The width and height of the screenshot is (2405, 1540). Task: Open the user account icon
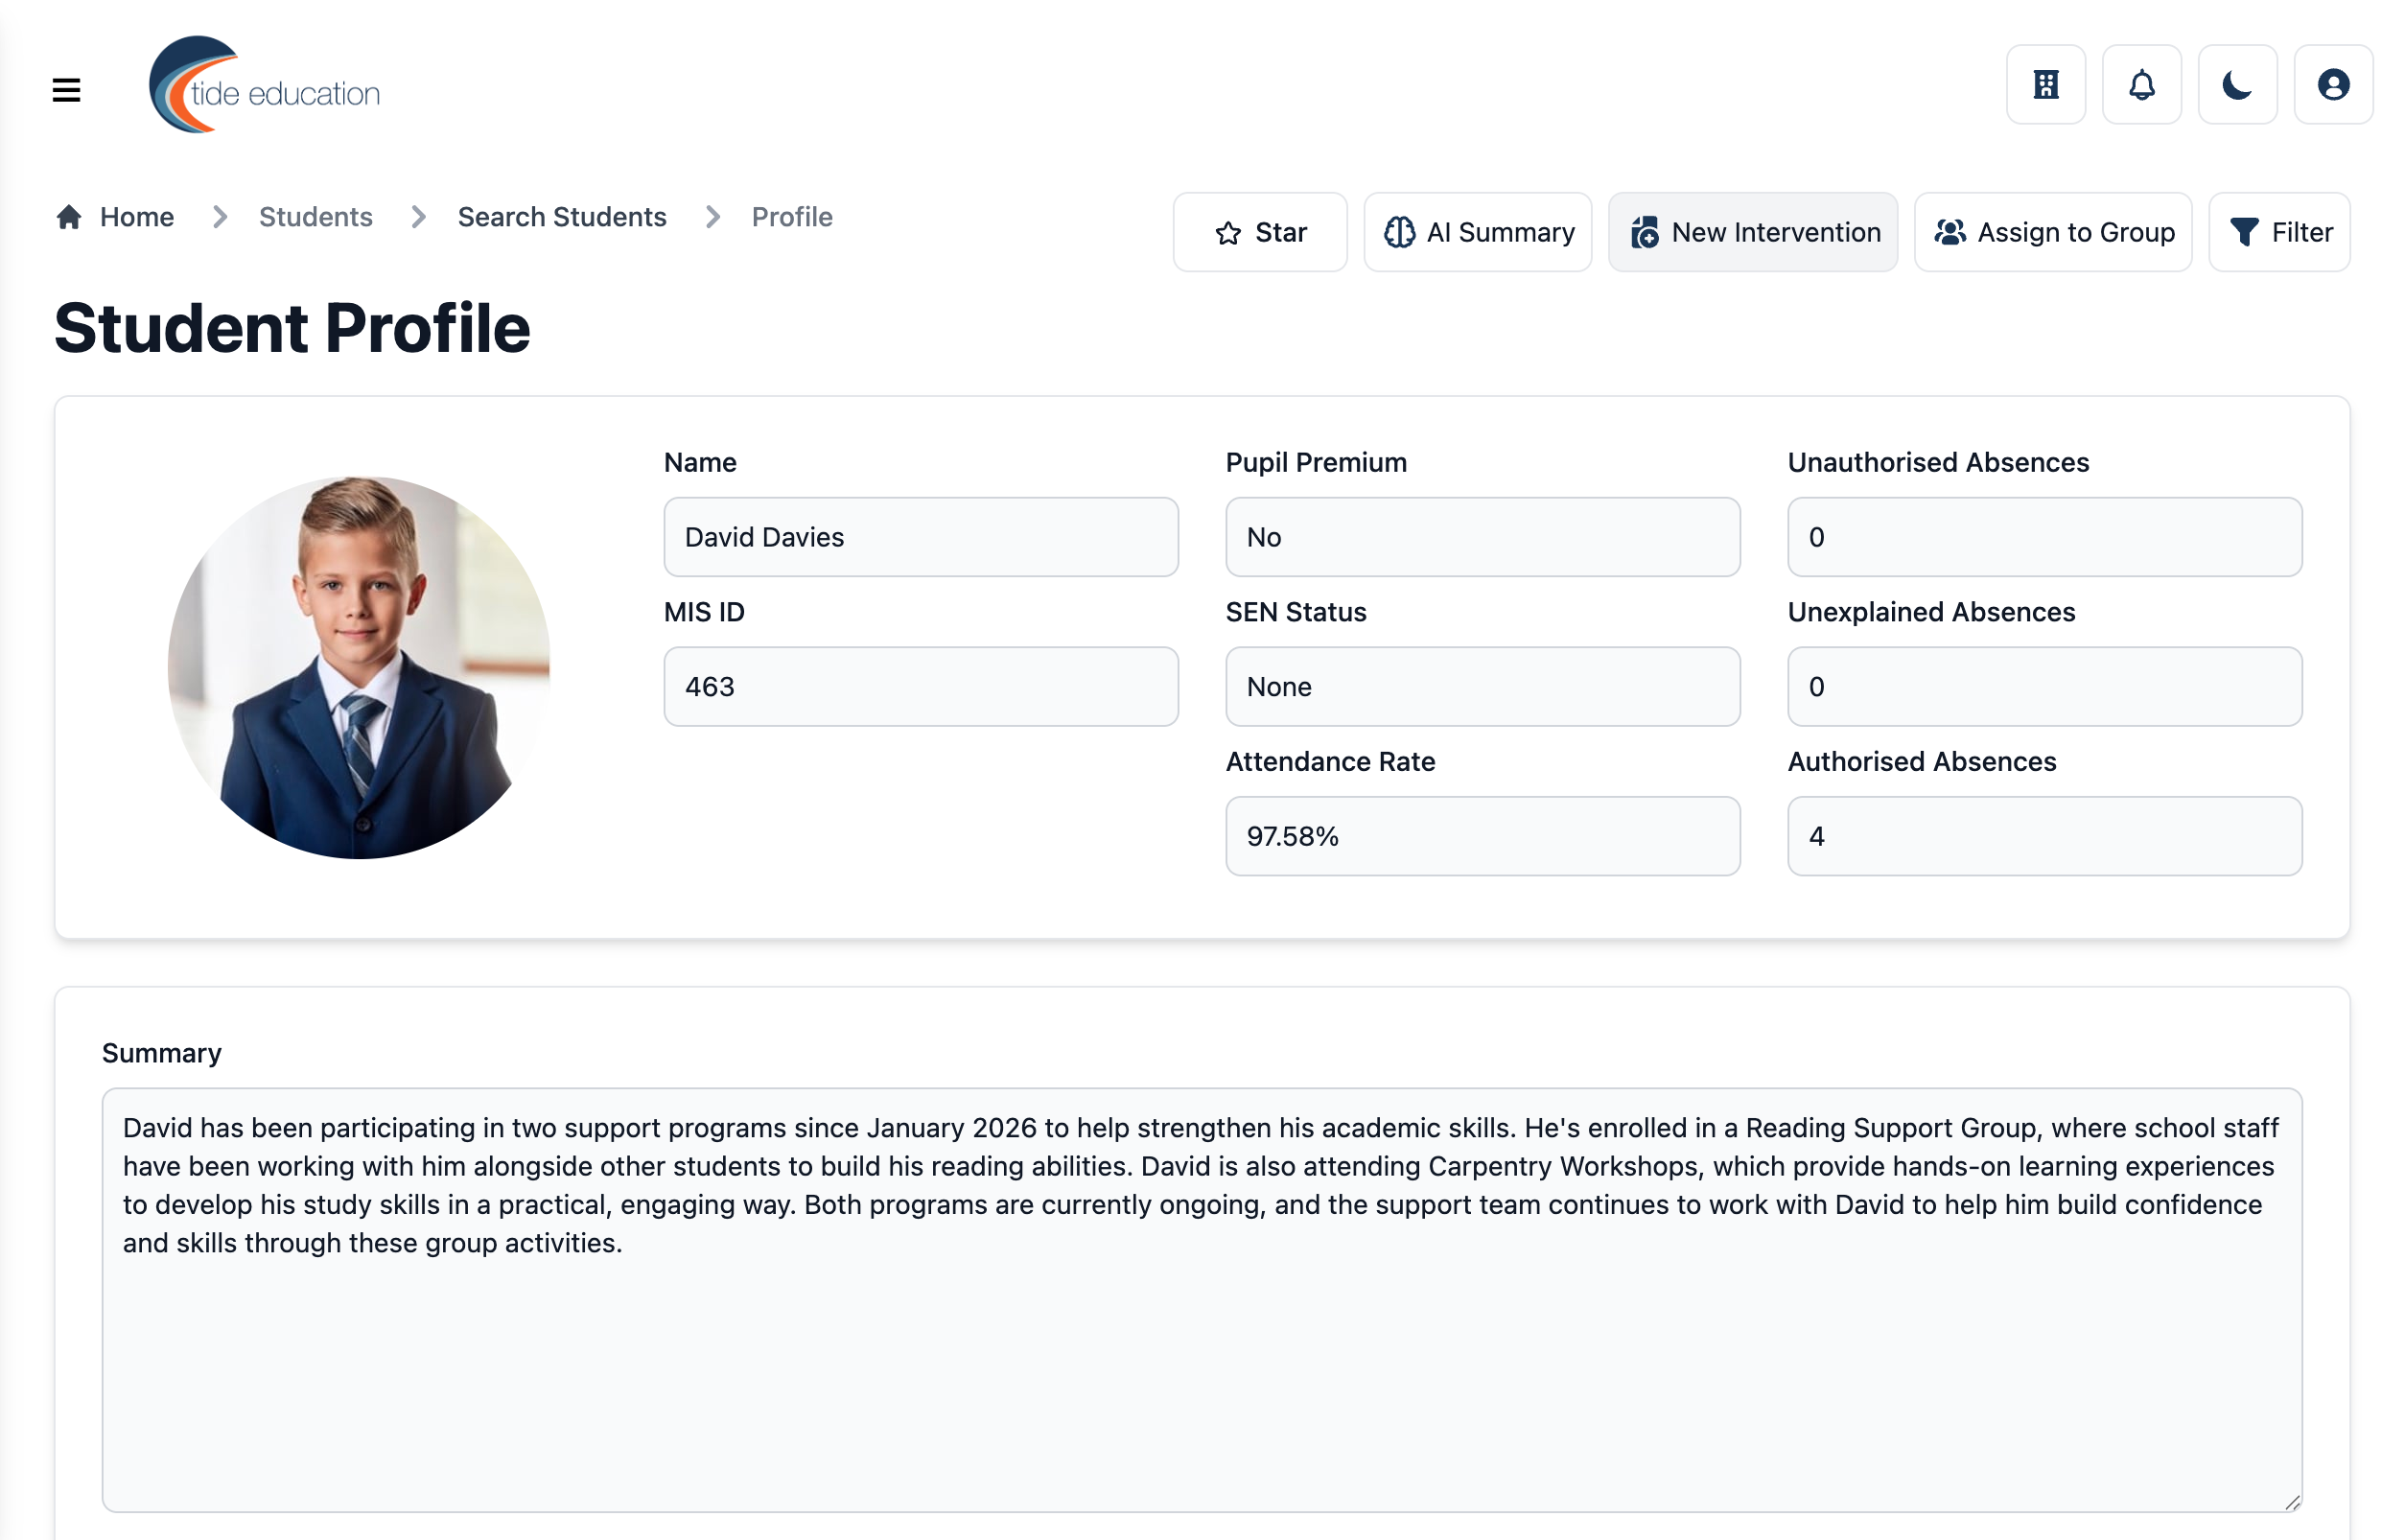(2333, 85)
